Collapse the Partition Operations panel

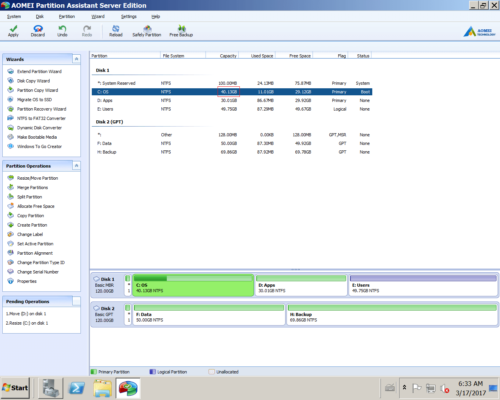click(76, 166)
